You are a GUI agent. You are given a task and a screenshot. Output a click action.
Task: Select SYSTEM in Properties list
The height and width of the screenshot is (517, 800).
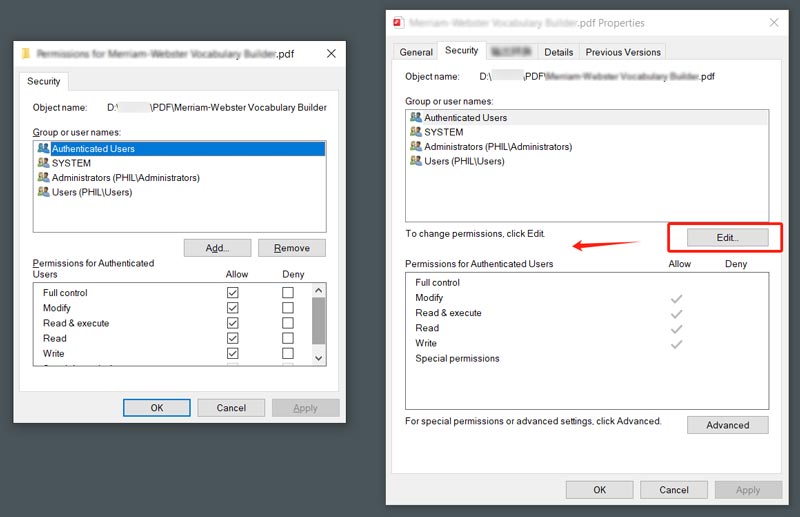(587, 132)
